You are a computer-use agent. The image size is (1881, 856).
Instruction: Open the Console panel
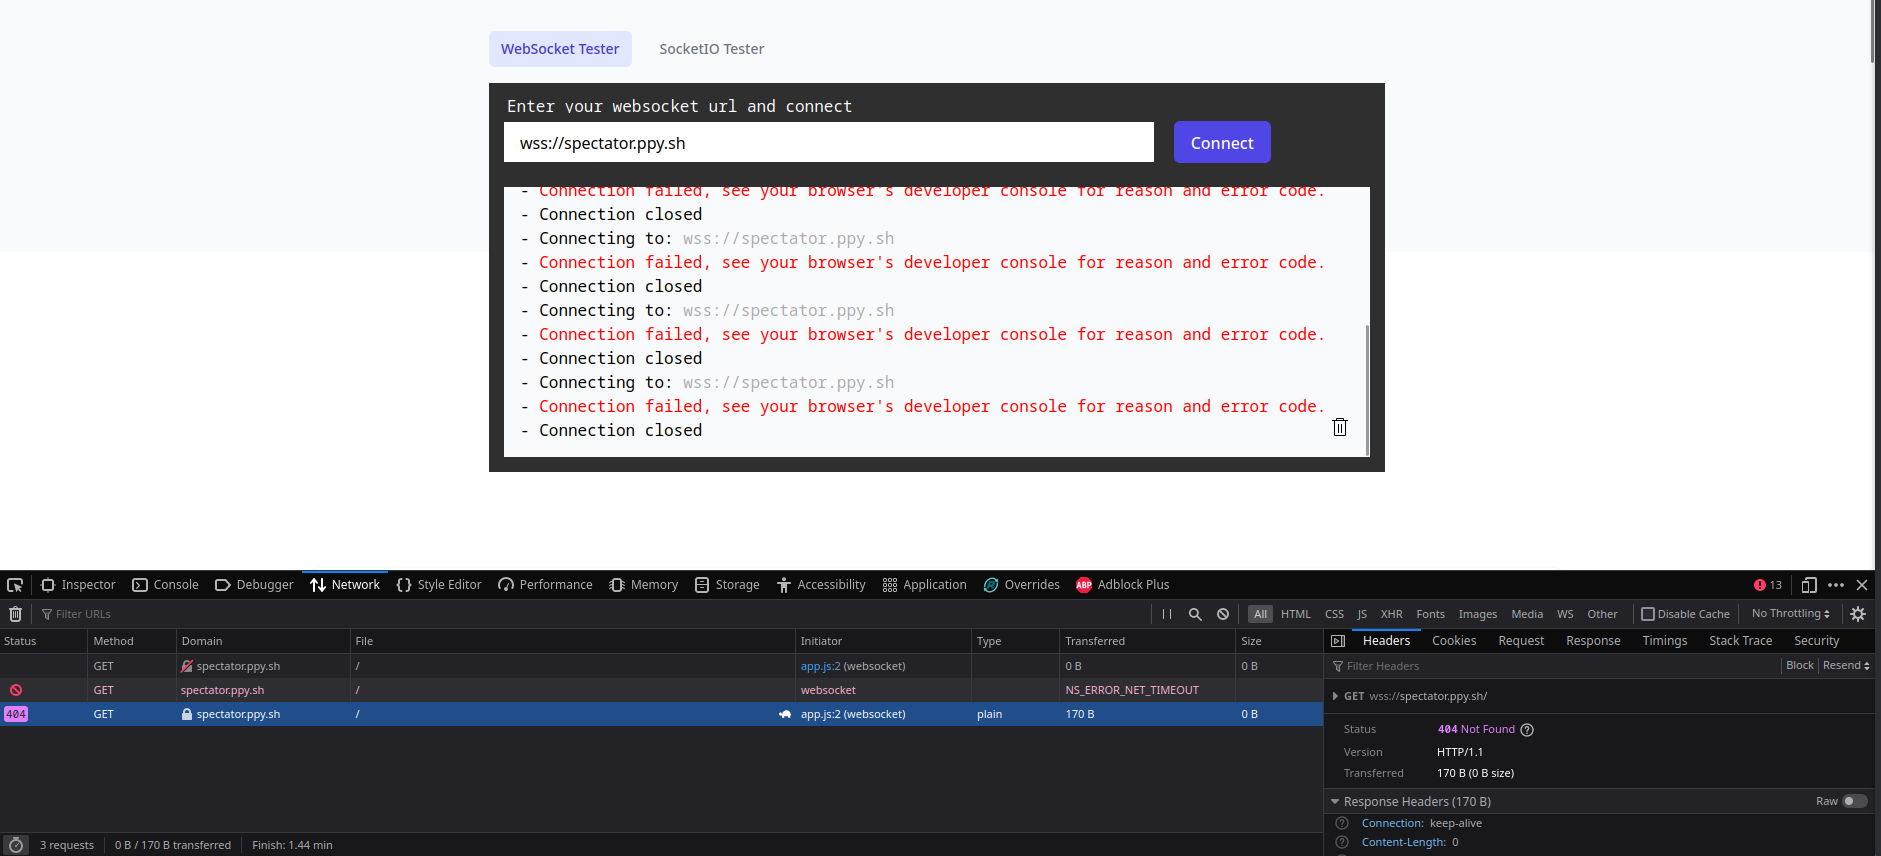pos(166,585)
